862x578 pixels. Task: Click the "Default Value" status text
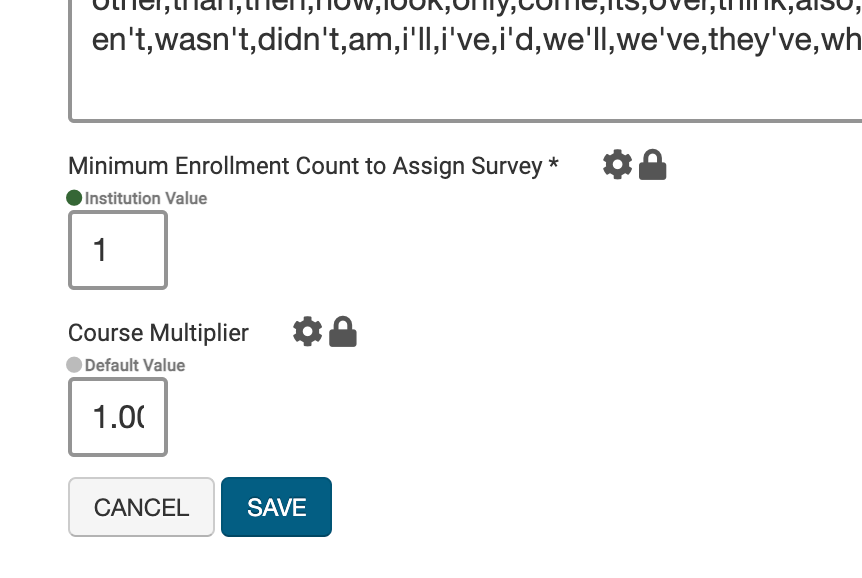[x=135, y=366]
